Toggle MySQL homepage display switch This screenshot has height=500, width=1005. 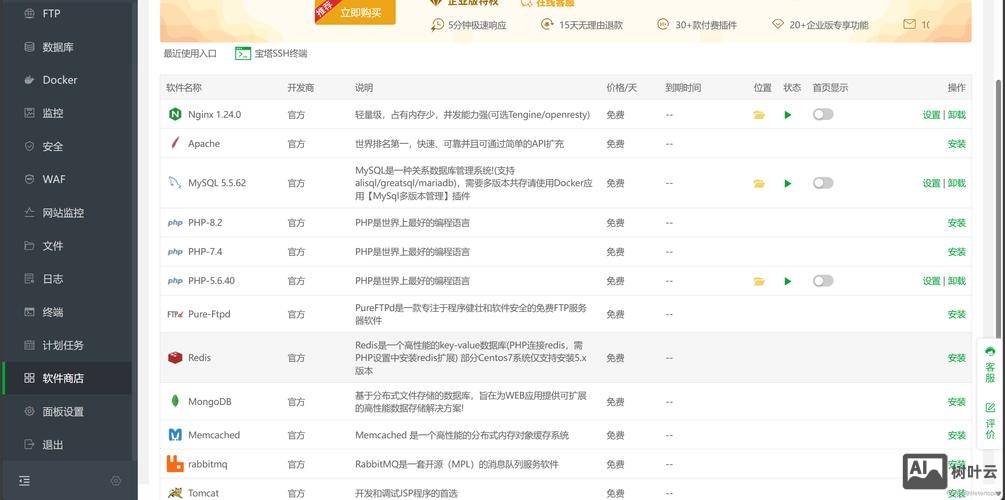click(x=823, y=183)
